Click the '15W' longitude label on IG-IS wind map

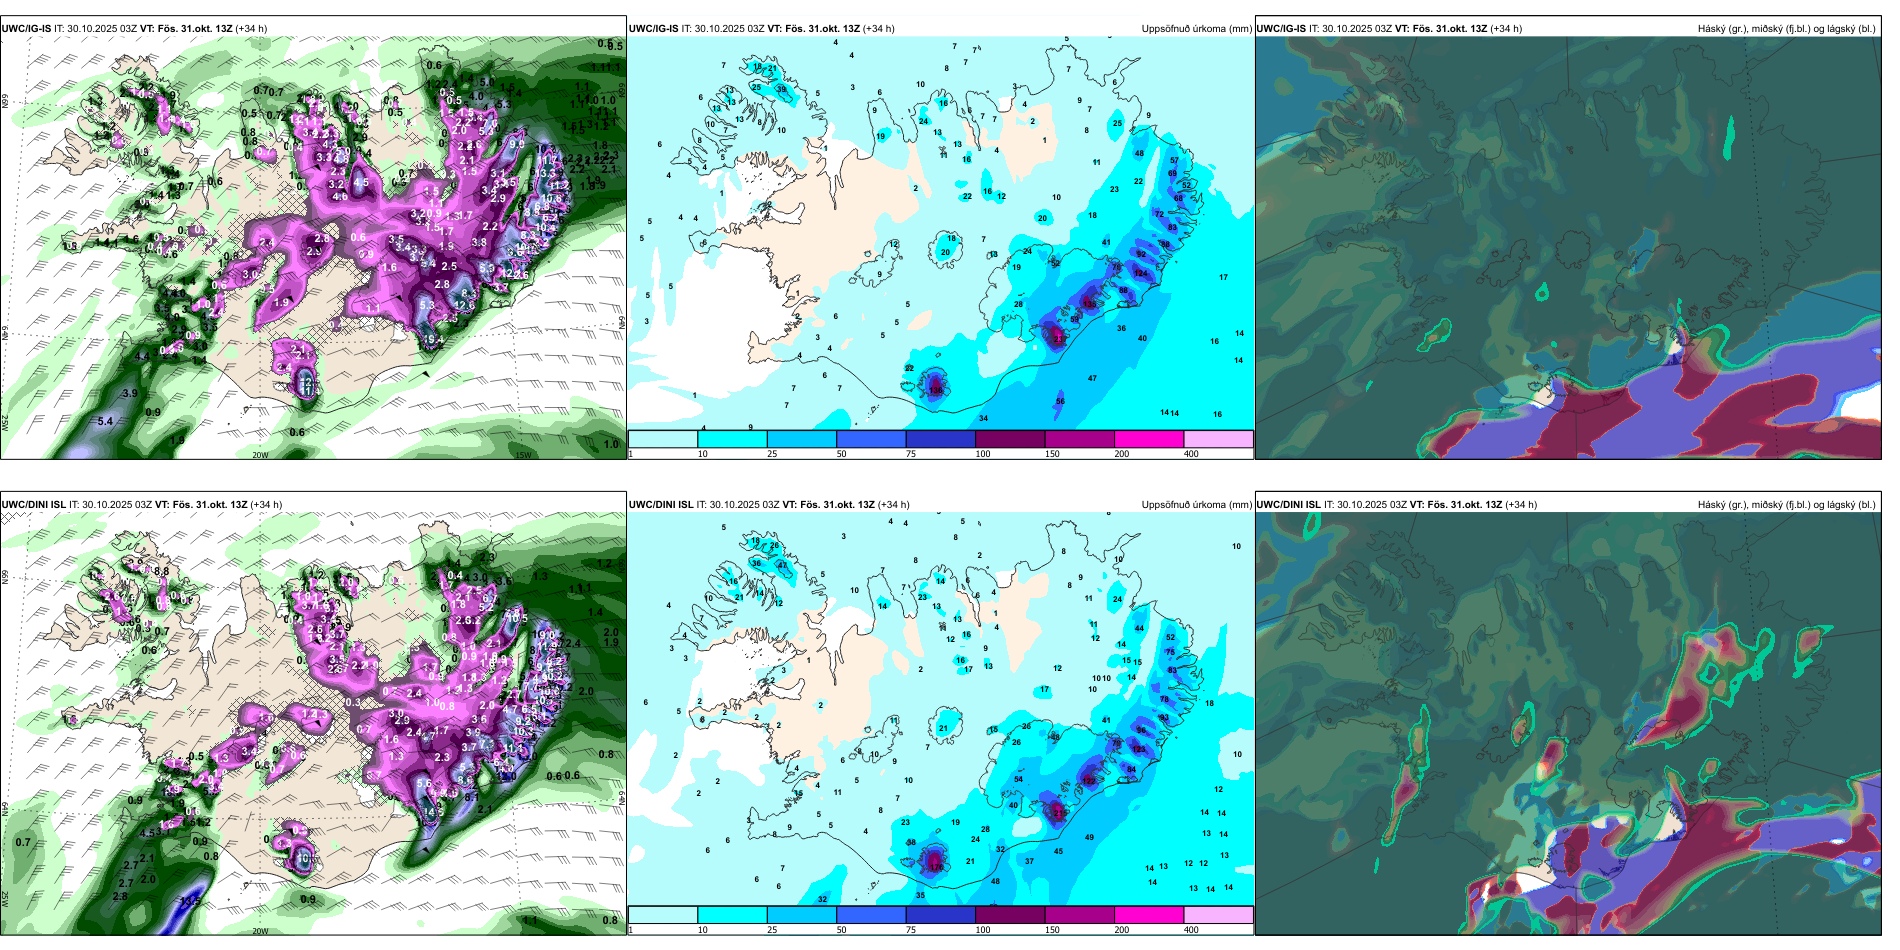click(522, 455)
